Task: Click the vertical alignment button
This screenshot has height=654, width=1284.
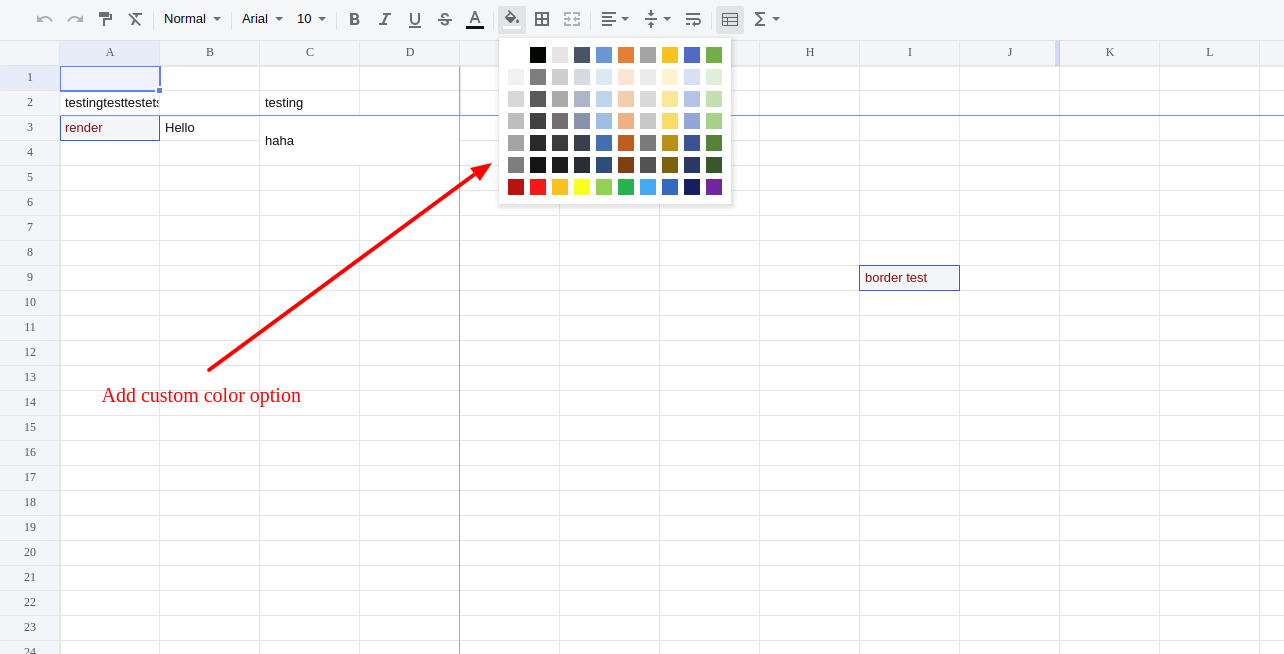Action: pyautogui.click(x=656, y=19)
